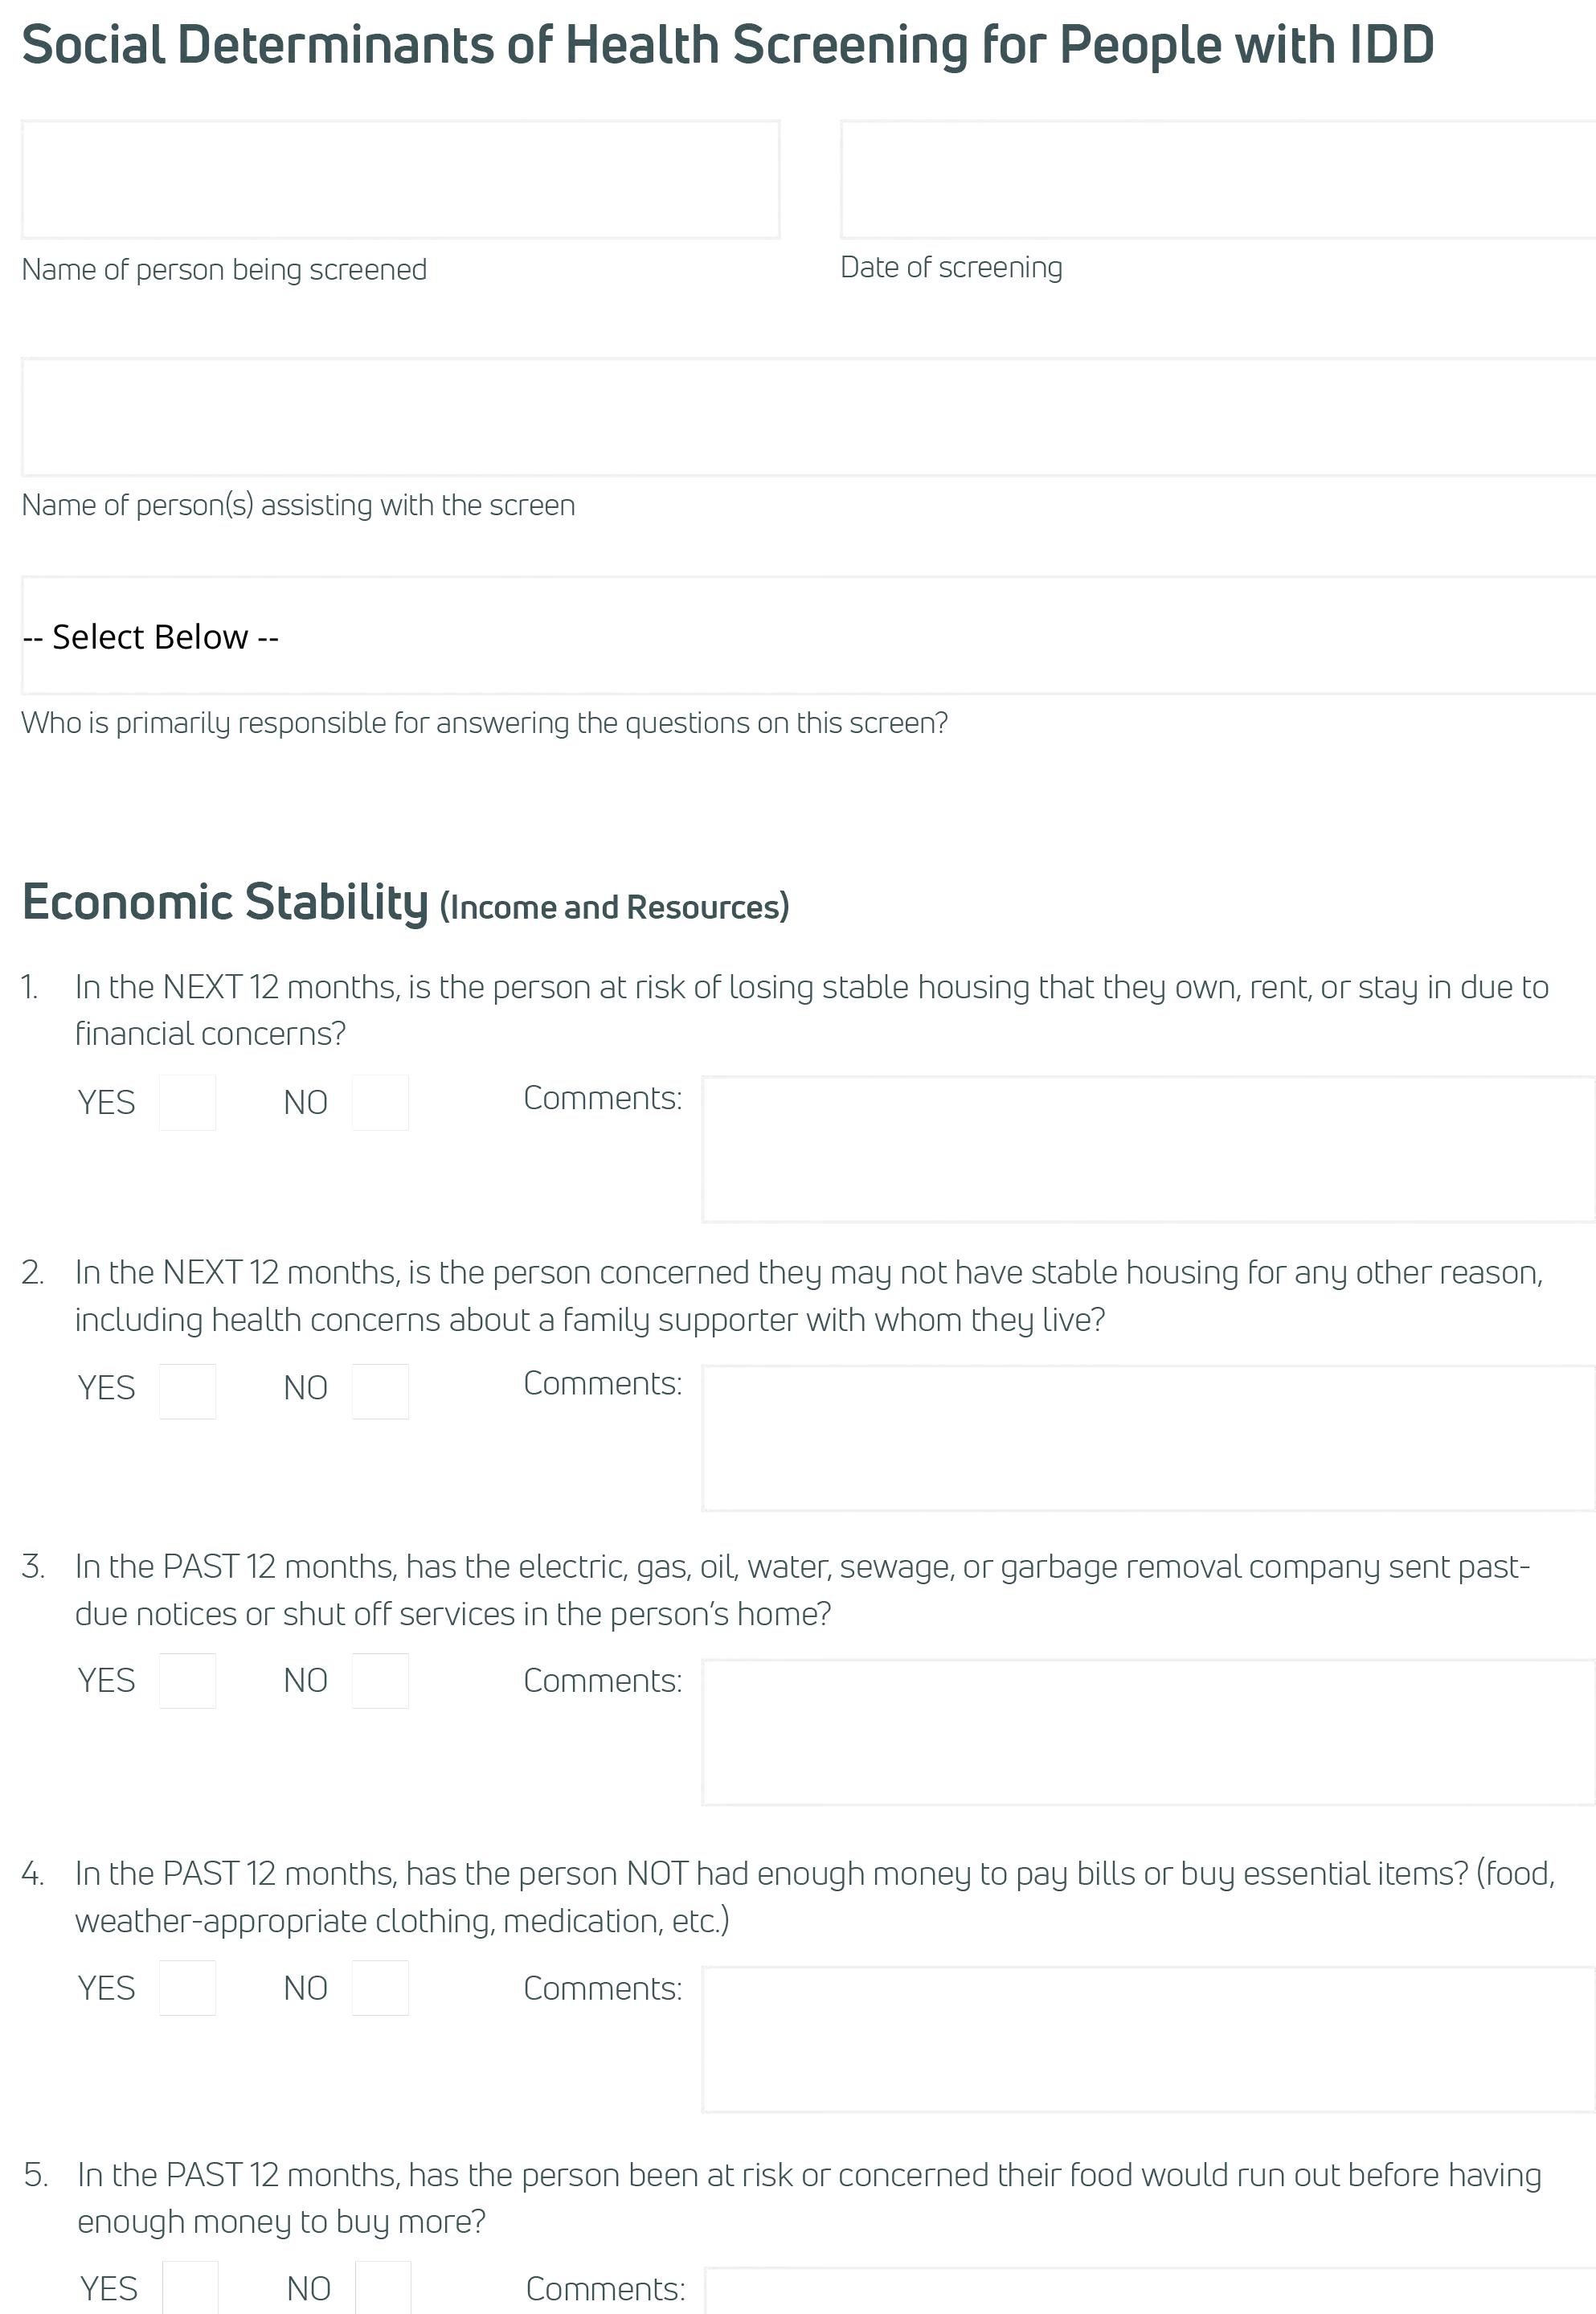Tick YES for question 2 stable housing
Image resolution: width=1596 pixels, height=2314 pixels.
click(x=187, y=1390)
